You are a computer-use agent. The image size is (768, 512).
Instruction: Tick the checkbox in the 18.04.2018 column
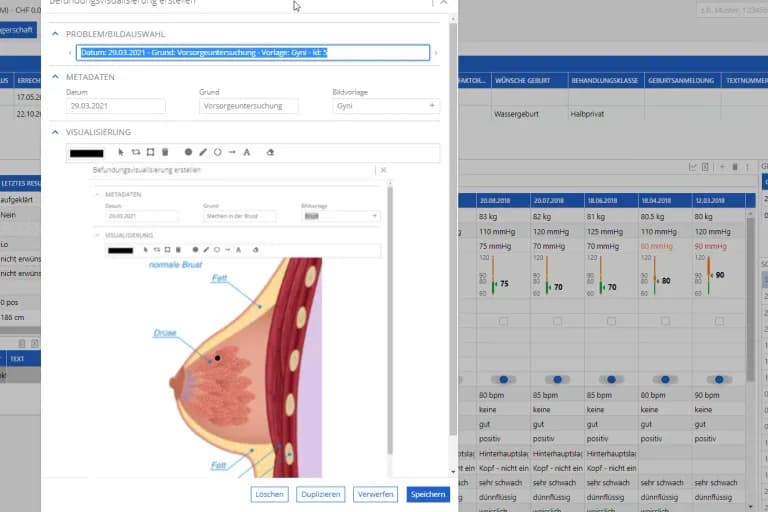pyautogui.click(x=665, y=321)
